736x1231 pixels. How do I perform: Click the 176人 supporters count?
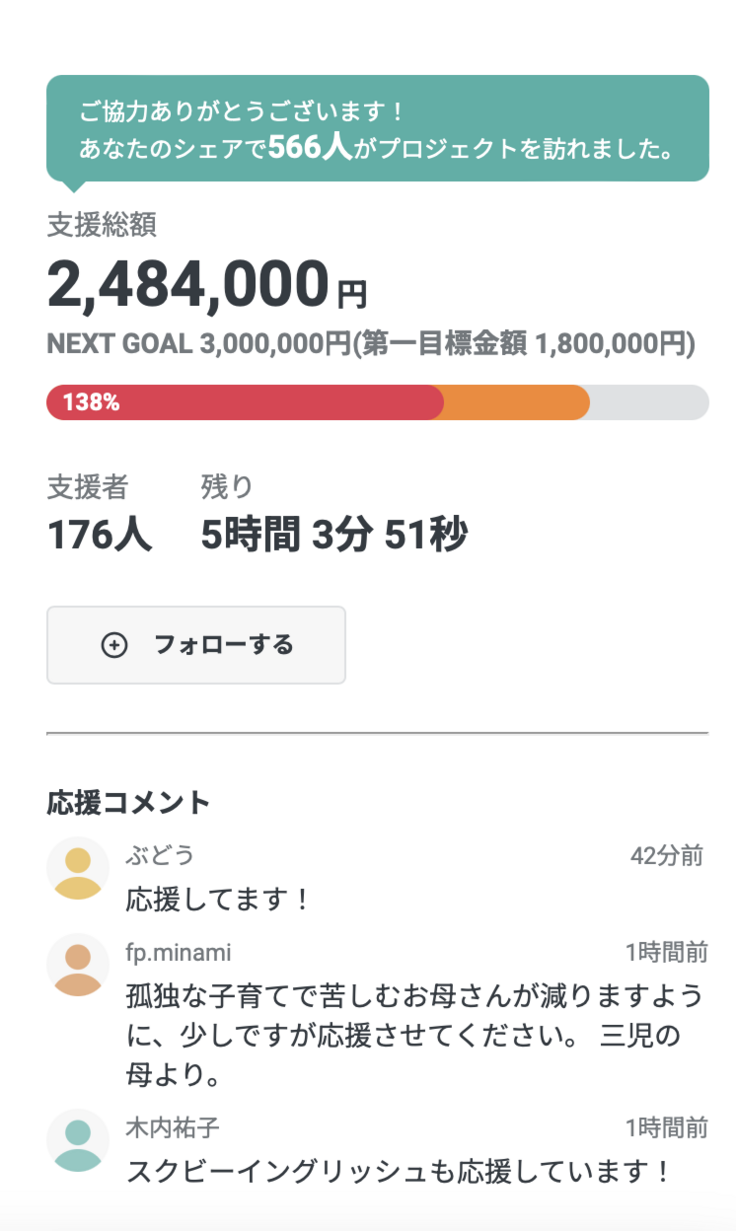[x=100, y=536]
